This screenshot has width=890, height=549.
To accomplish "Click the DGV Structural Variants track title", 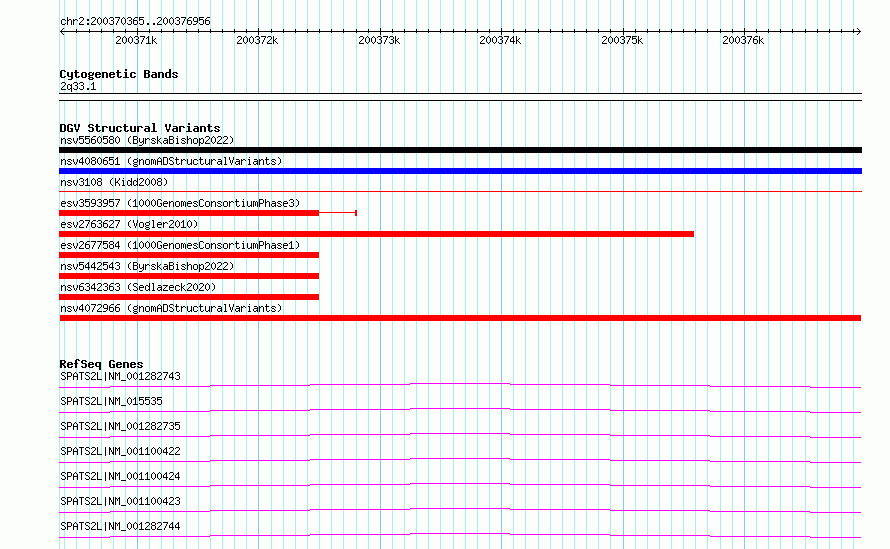I will [140, 128].
